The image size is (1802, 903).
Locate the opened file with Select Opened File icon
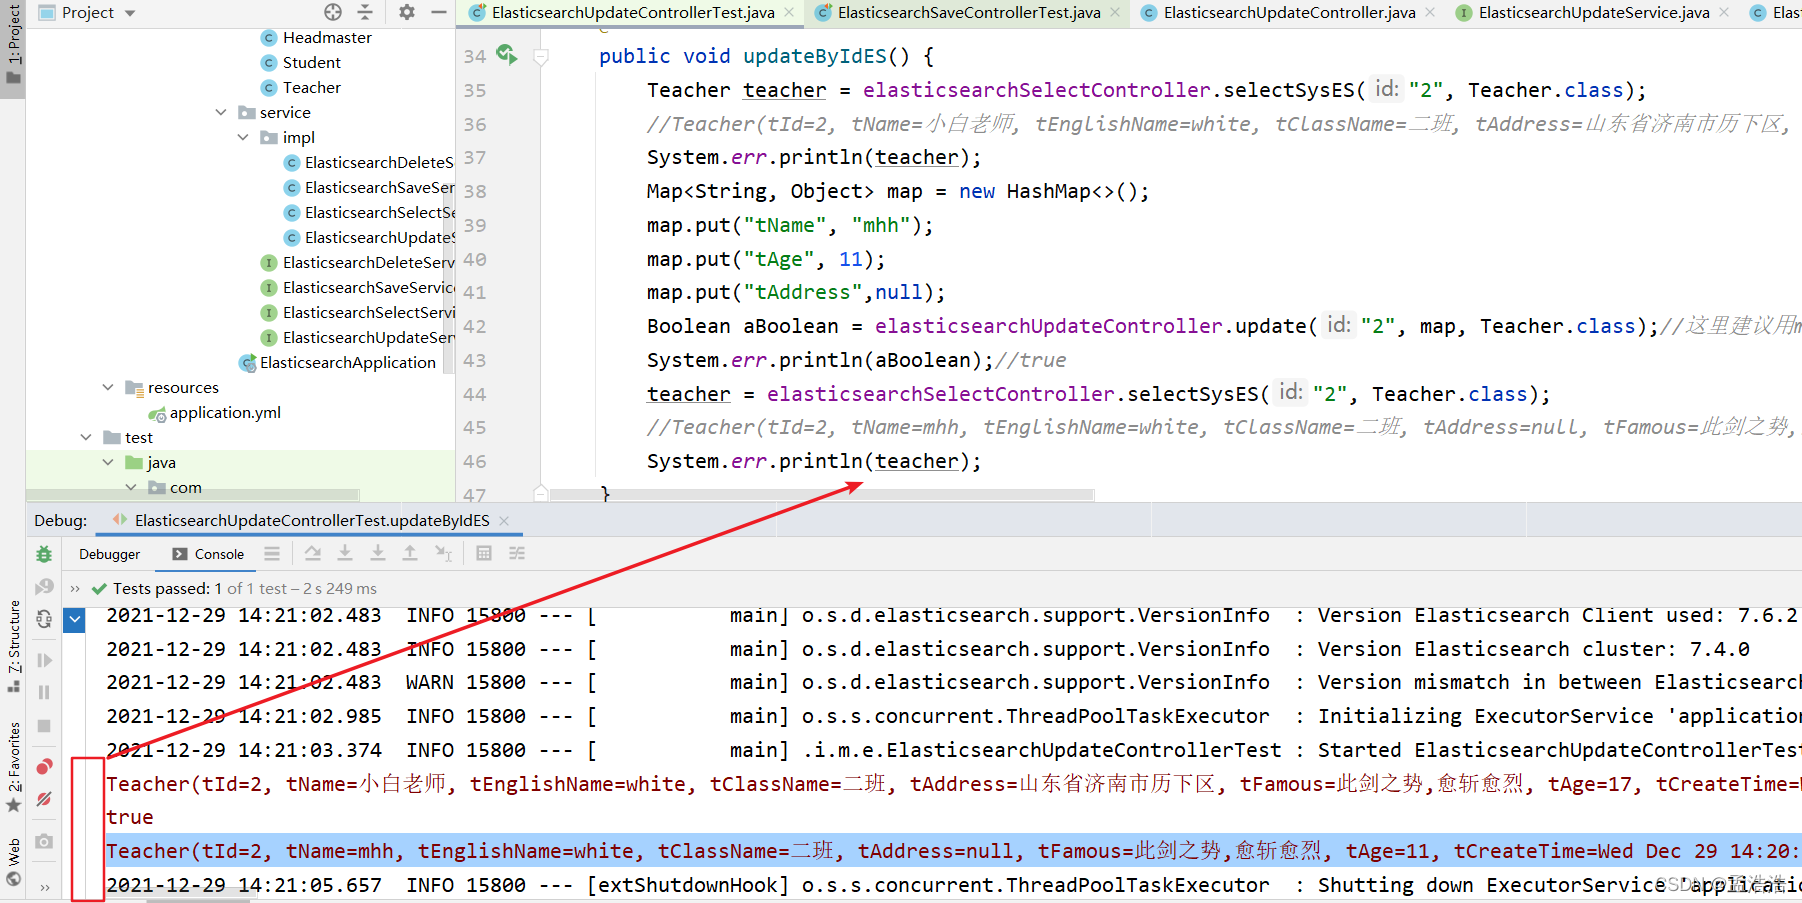click(333, 12)
